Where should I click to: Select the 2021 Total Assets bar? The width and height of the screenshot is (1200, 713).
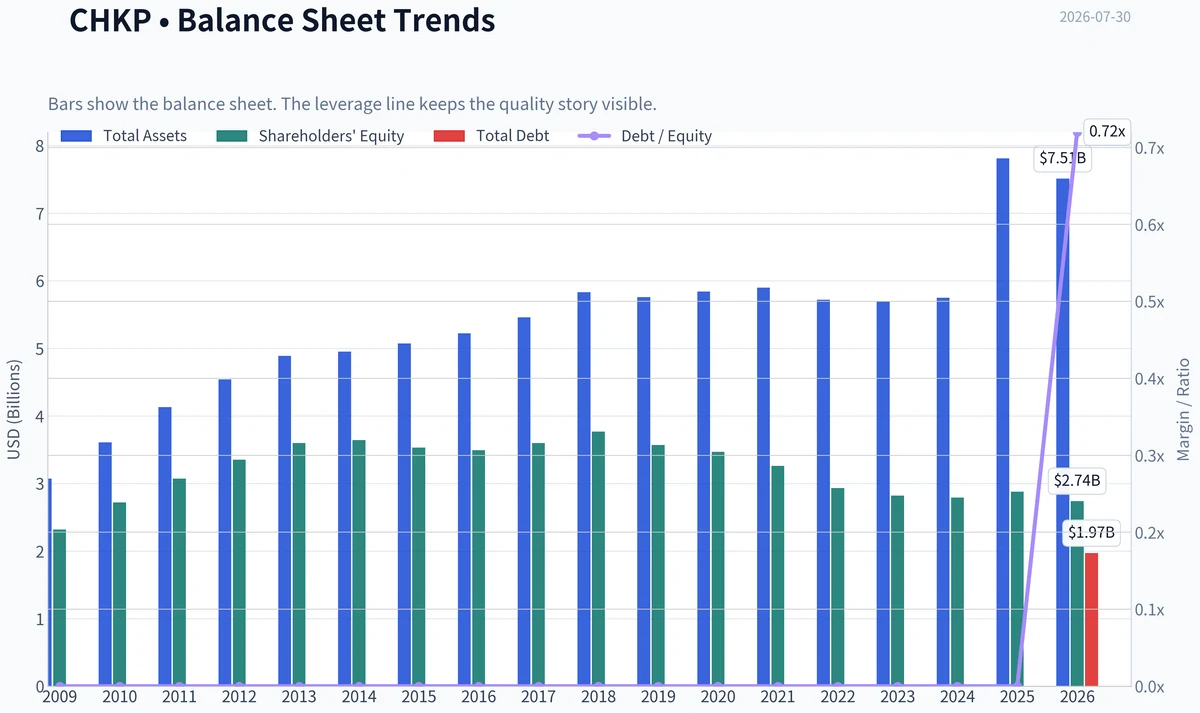(763, 487)
